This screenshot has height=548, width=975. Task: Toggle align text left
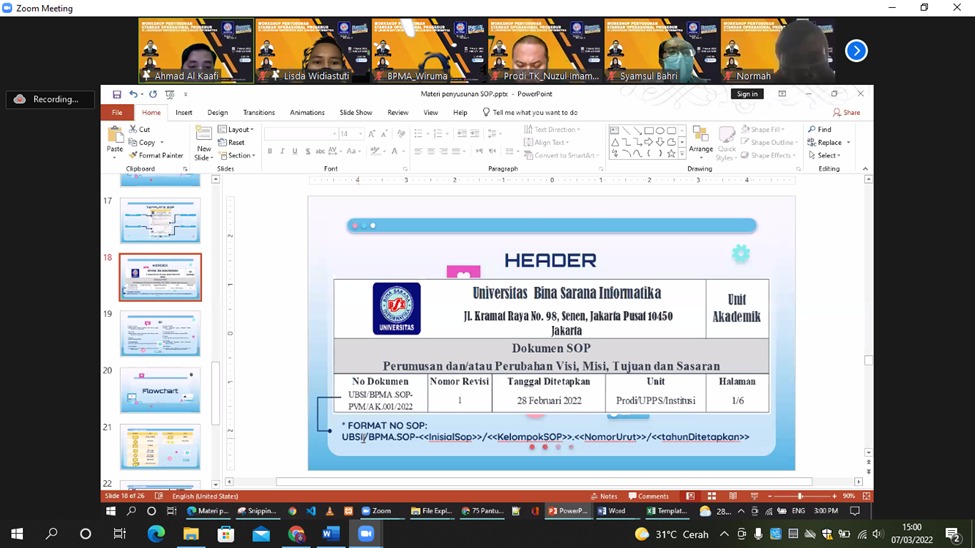(418, 151)
